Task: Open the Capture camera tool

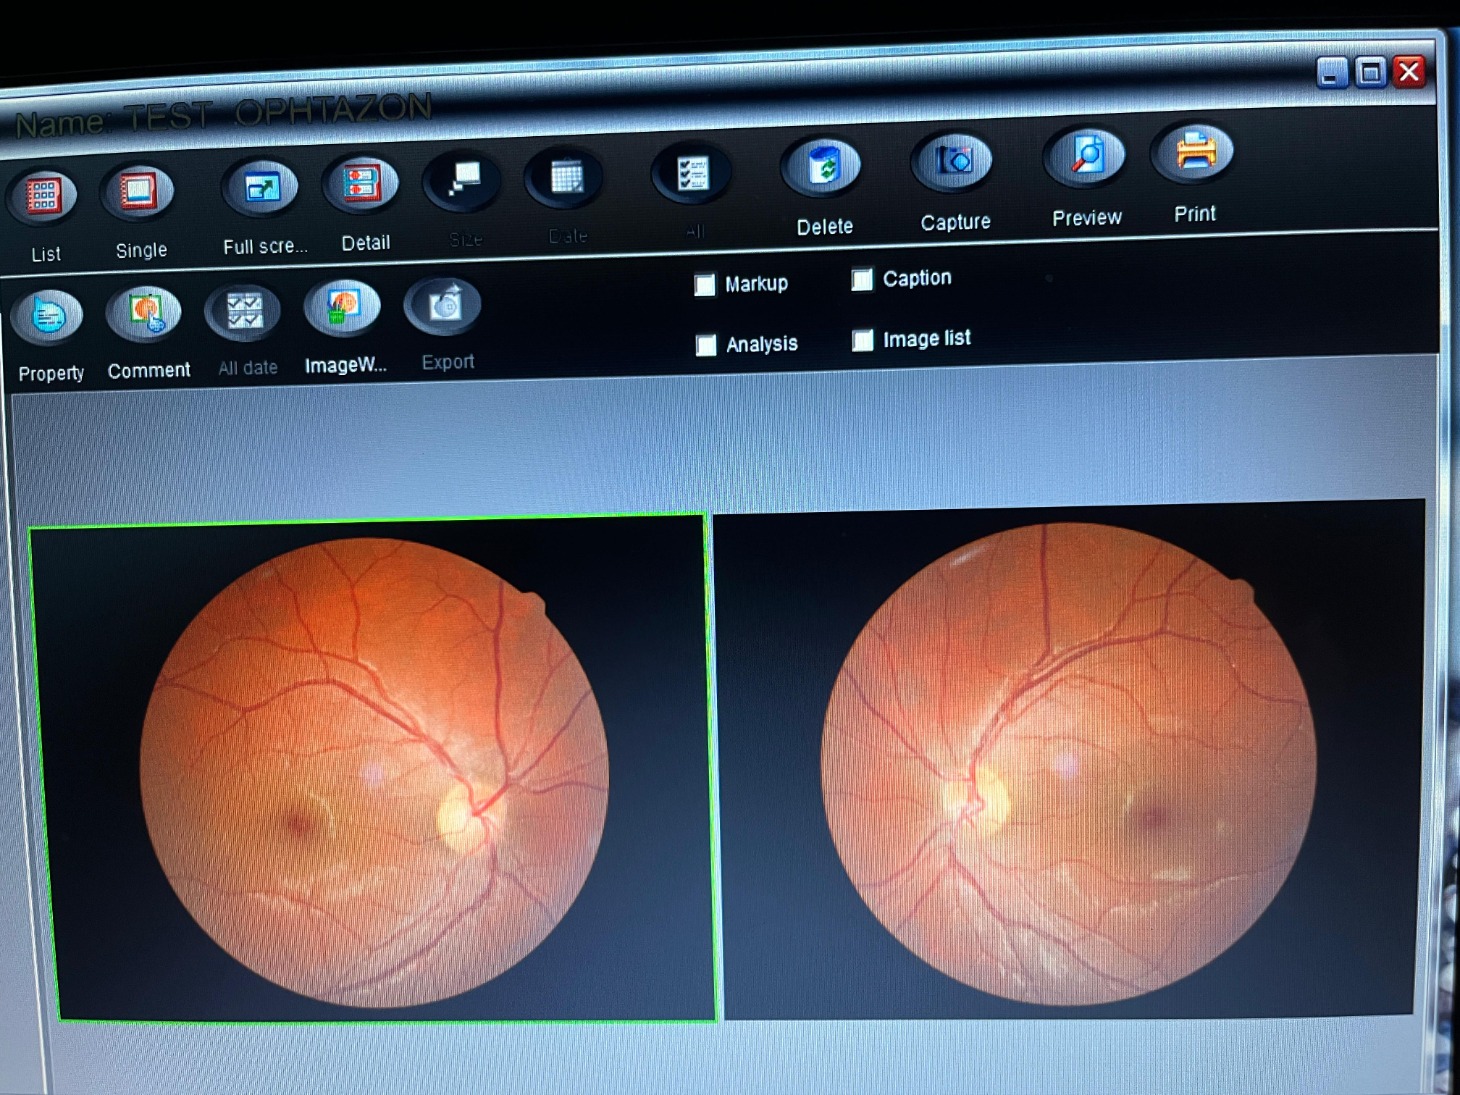Action: 952,162
